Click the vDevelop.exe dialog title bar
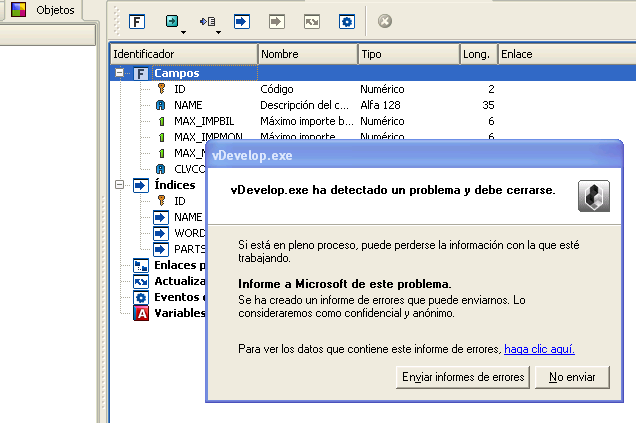636x423 pixels. pyautogui.click(x=414, y=155)
